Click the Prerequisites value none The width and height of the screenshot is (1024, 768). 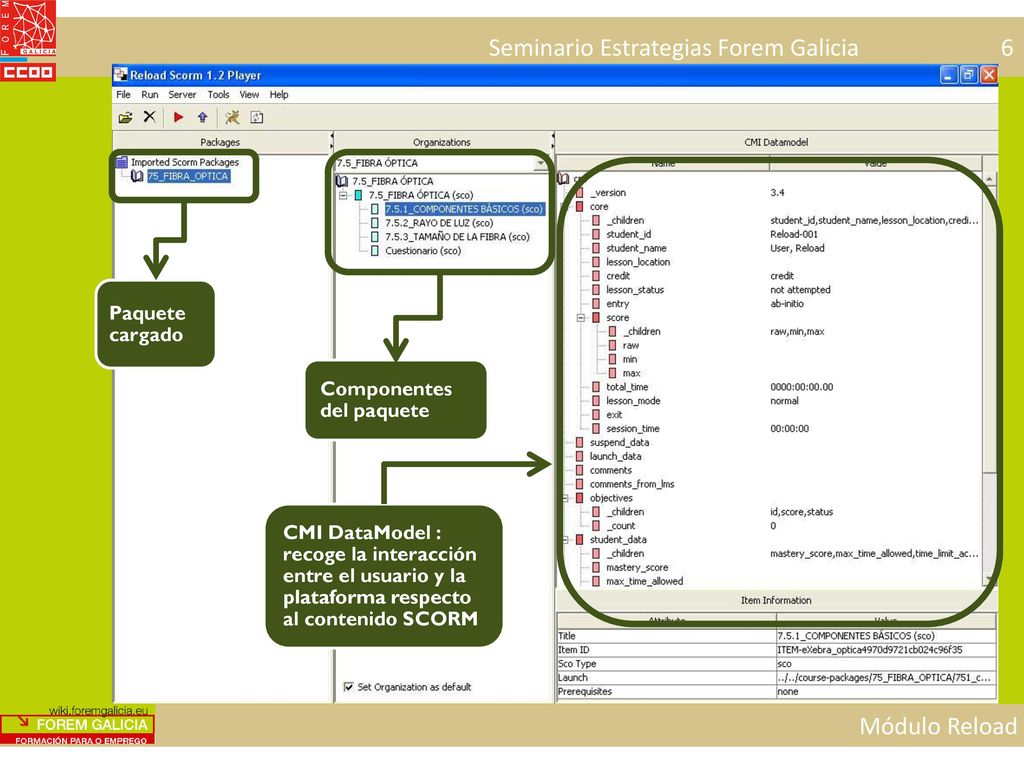pos(886,692)
